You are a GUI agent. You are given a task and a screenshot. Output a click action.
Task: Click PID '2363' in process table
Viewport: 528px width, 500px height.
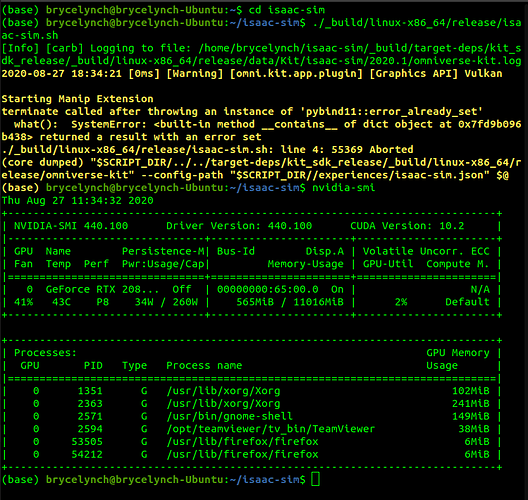click(x=90, y=403)
